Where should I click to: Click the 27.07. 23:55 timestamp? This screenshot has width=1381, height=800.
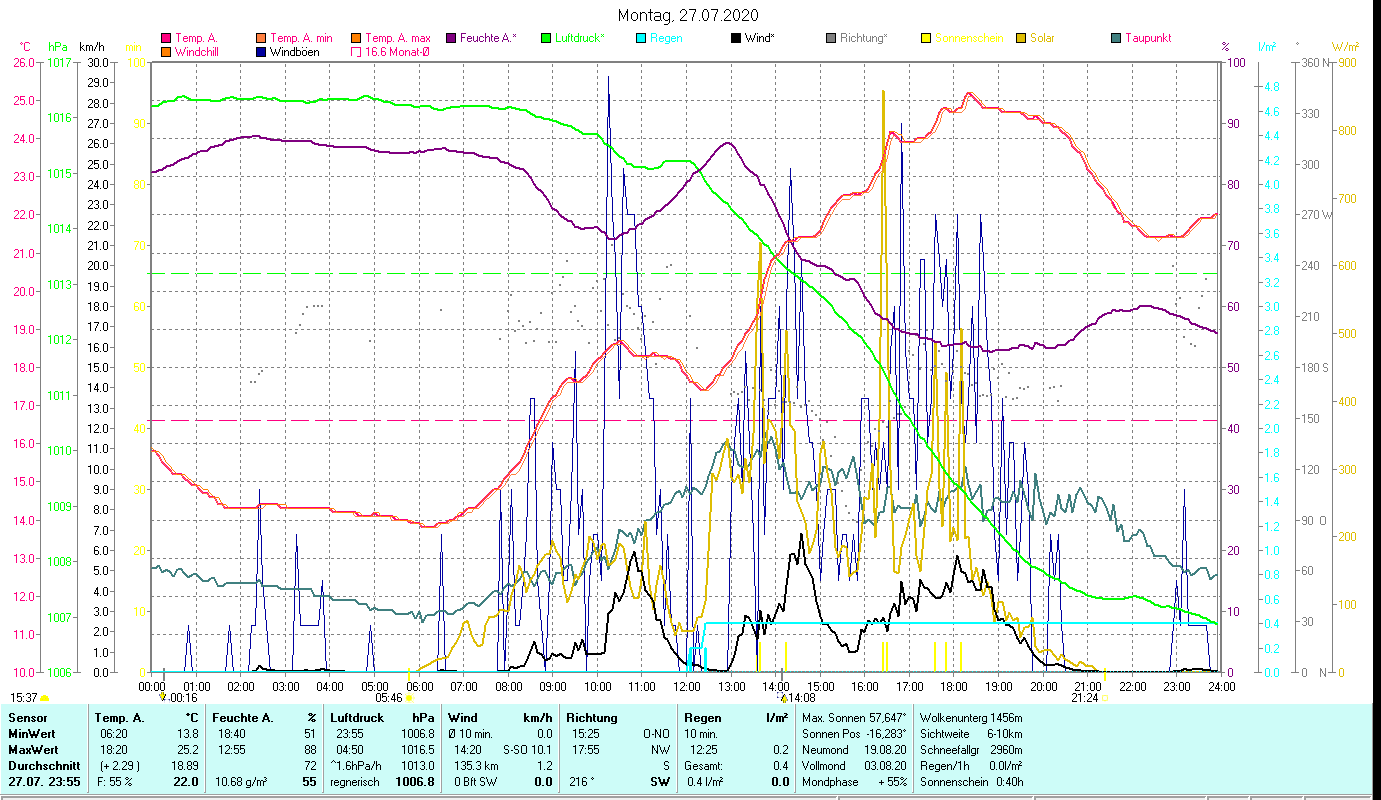click(x=44, y=782)
